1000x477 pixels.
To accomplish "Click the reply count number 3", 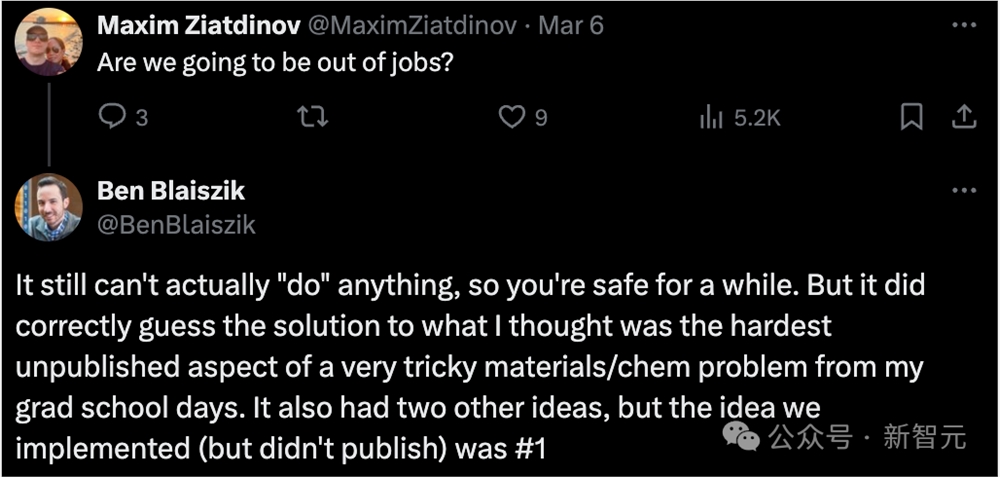I will pyautogui.click(x=142, y=118).
